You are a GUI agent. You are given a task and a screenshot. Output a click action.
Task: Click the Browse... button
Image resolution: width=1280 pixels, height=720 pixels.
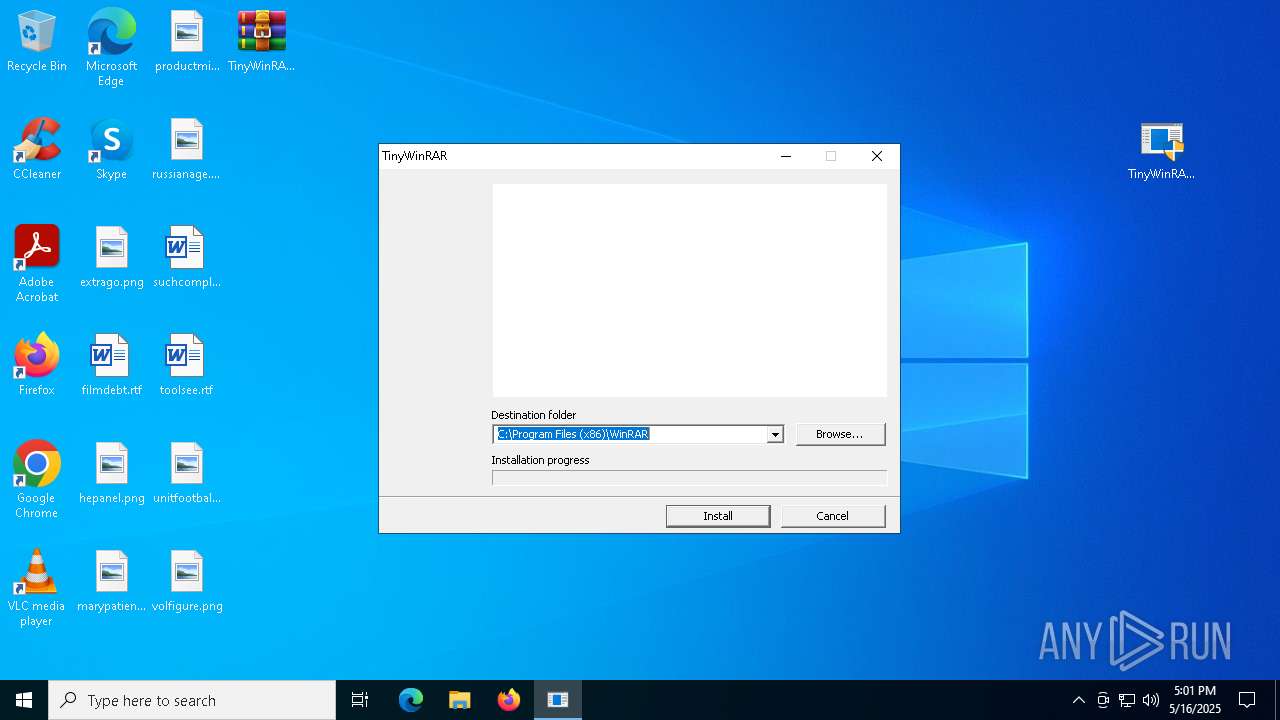(x=840, y=434)
